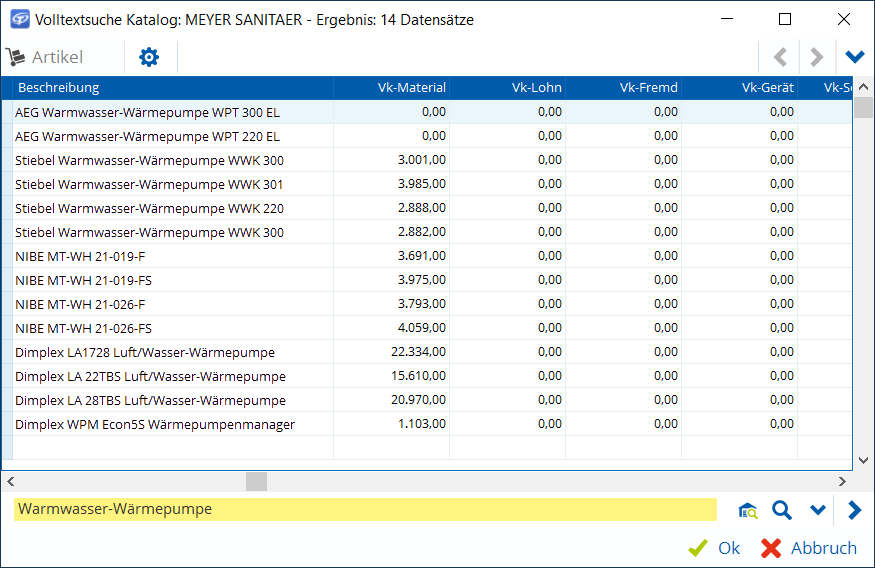The image size is (875, 568).
Task: Select row NIBE MT-WH 21-026-FS
Action: [427, 328]
